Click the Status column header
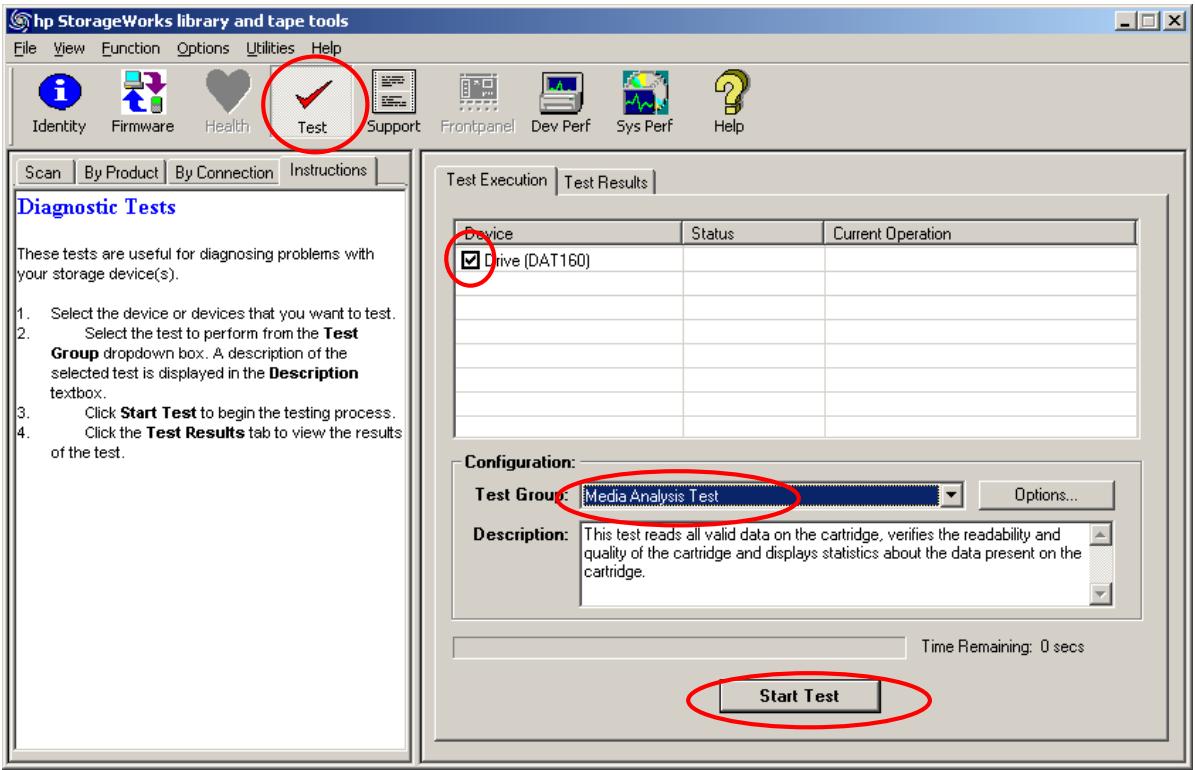 pos(752,233)
